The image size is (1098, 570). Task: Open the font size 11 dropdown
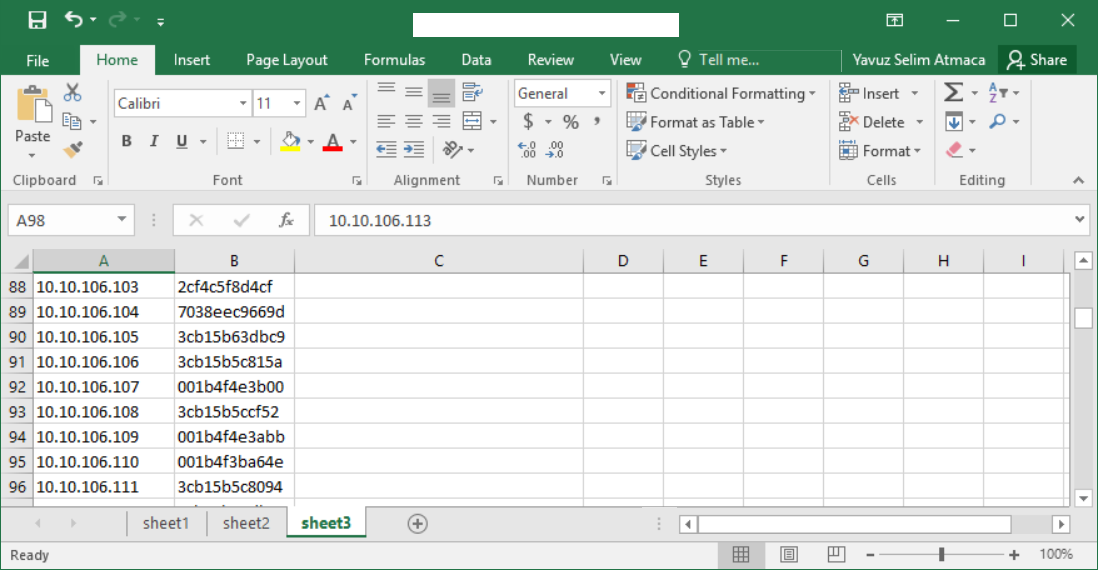[x=298, y=104]
